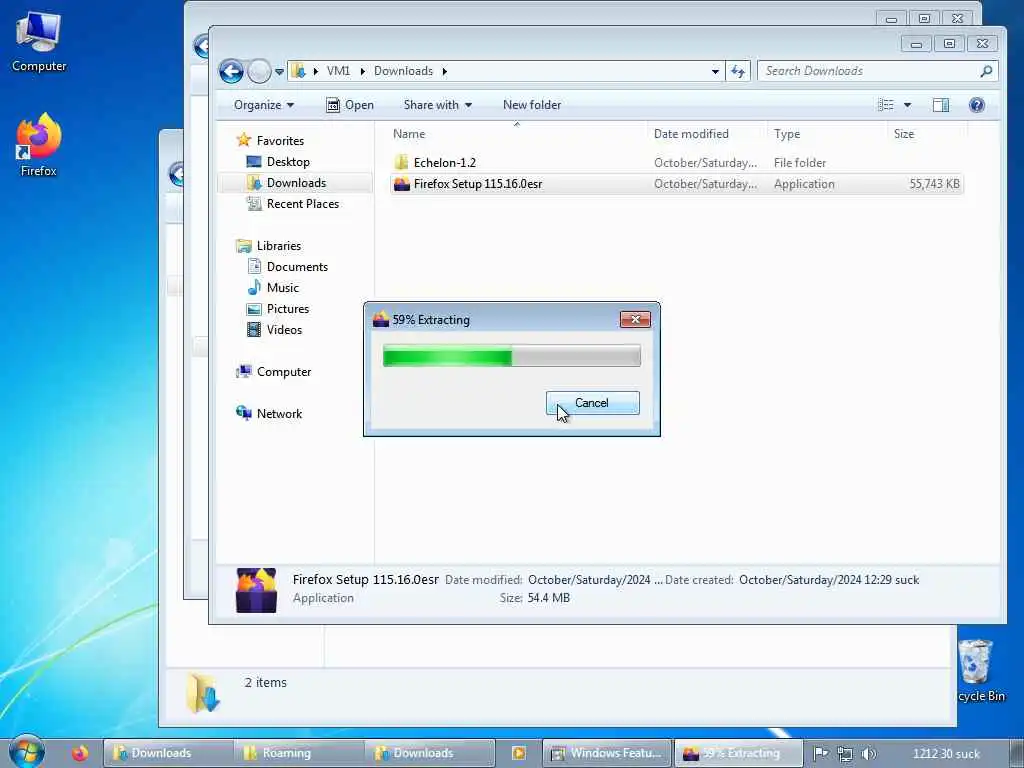Click the search magnifier icon
Viewport: 1024px width, 768px height.
(986, 71)
